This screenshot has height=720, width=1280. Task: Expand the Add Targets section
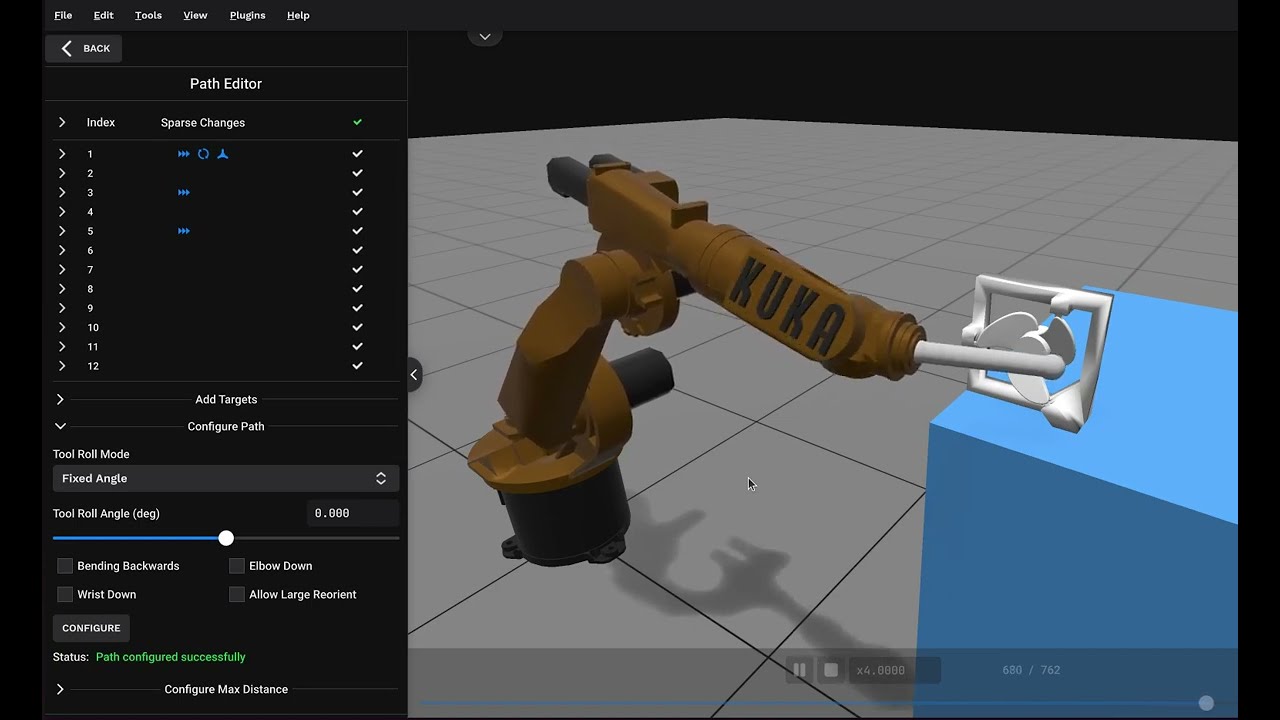(226, 399)
